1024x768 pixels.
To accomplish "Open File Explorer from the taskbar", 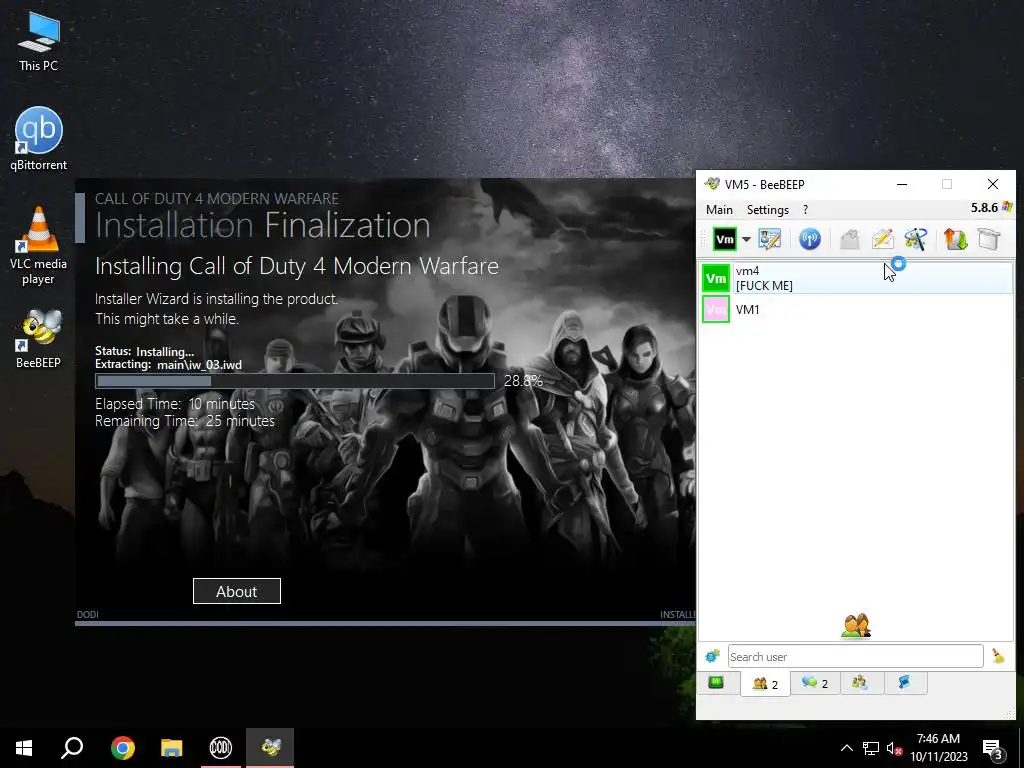I will click(171, 748).
